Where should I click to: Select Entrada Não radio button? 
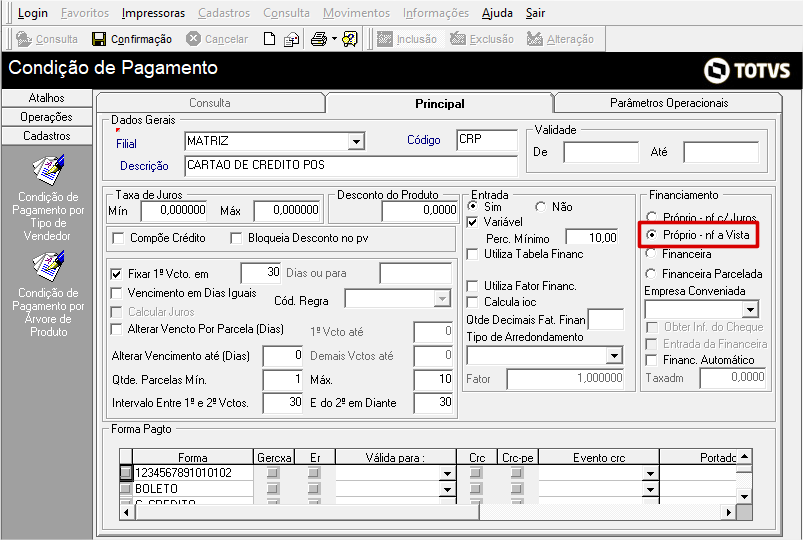tap(540, 206)
